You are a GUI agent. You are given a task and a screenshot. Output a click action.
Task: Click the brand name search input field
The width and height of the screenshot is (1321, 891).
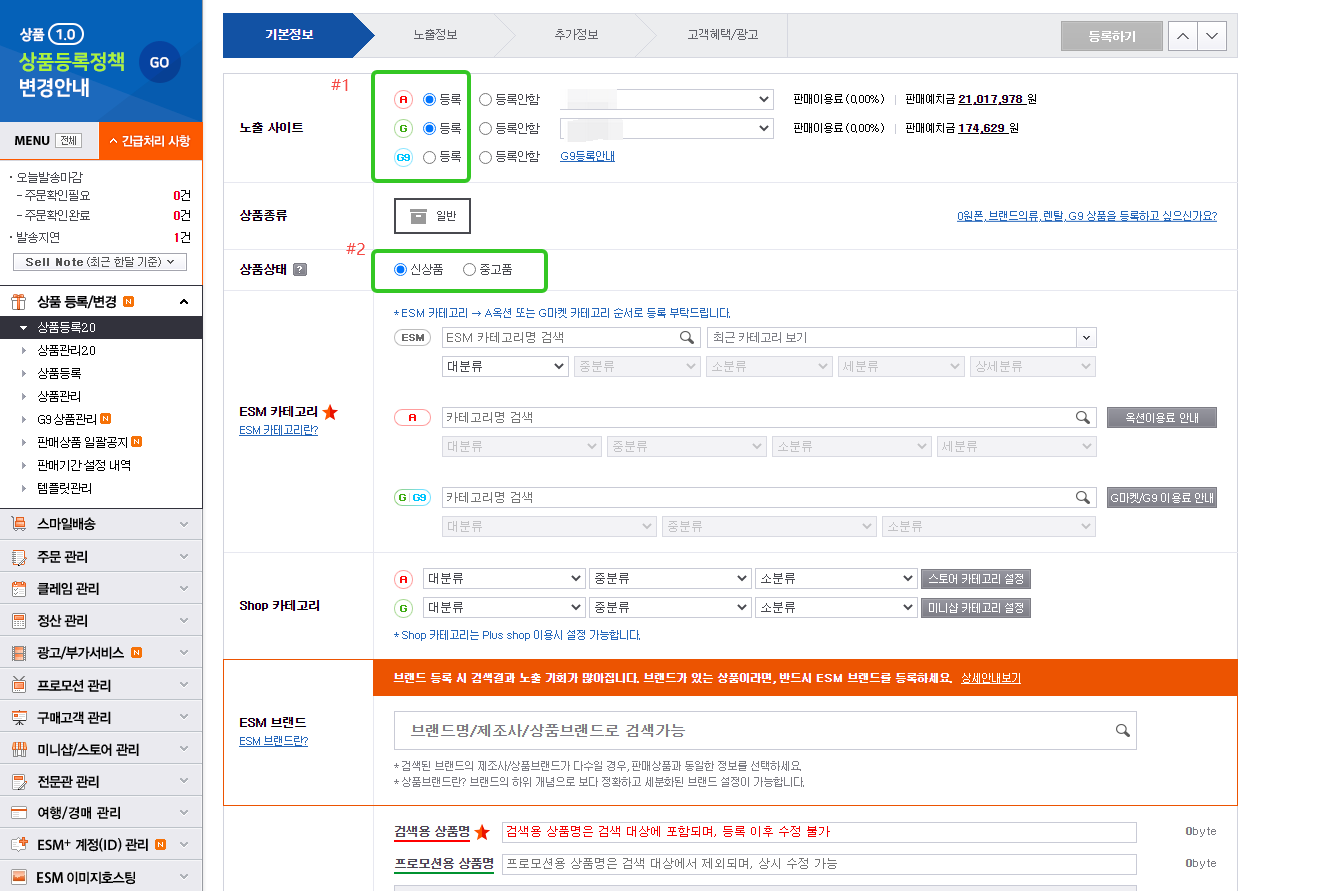(x=700, y=730)
